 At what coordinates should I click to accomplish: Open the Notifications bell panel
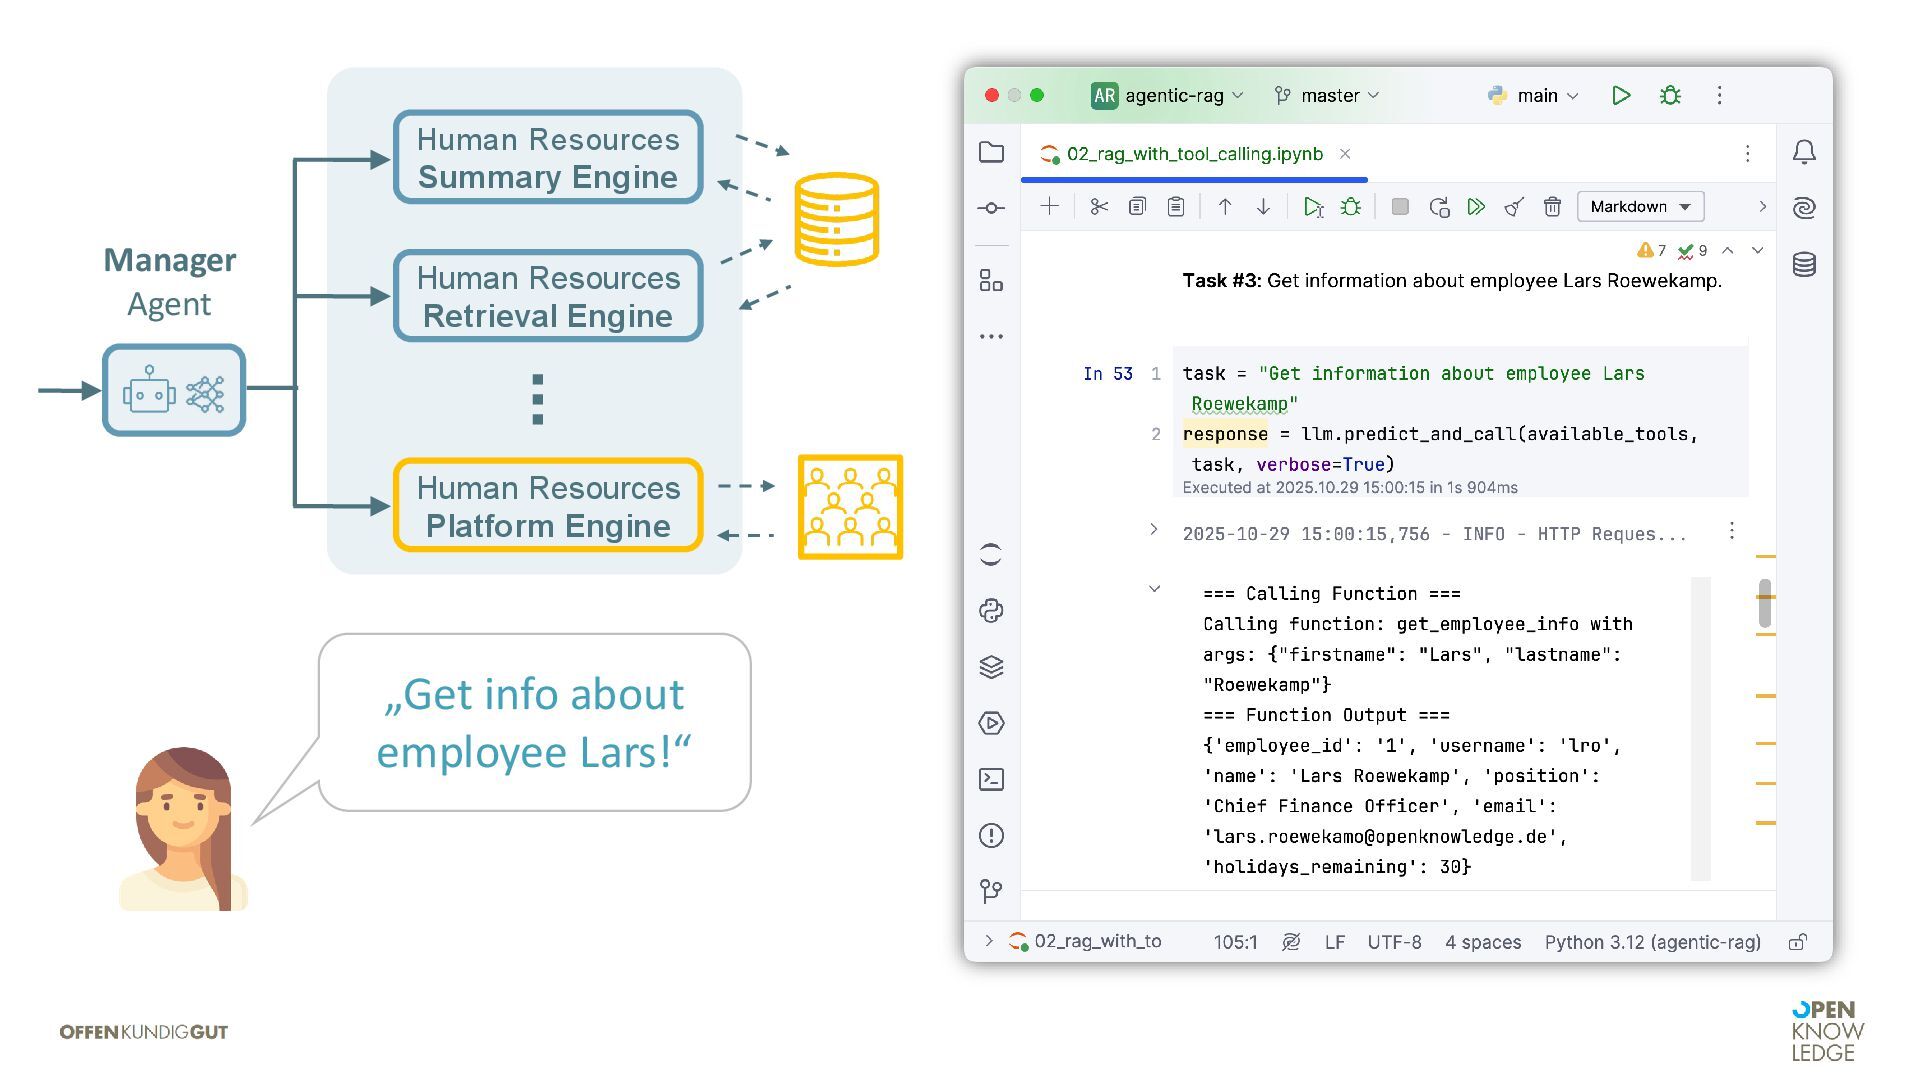[1804, 152]
